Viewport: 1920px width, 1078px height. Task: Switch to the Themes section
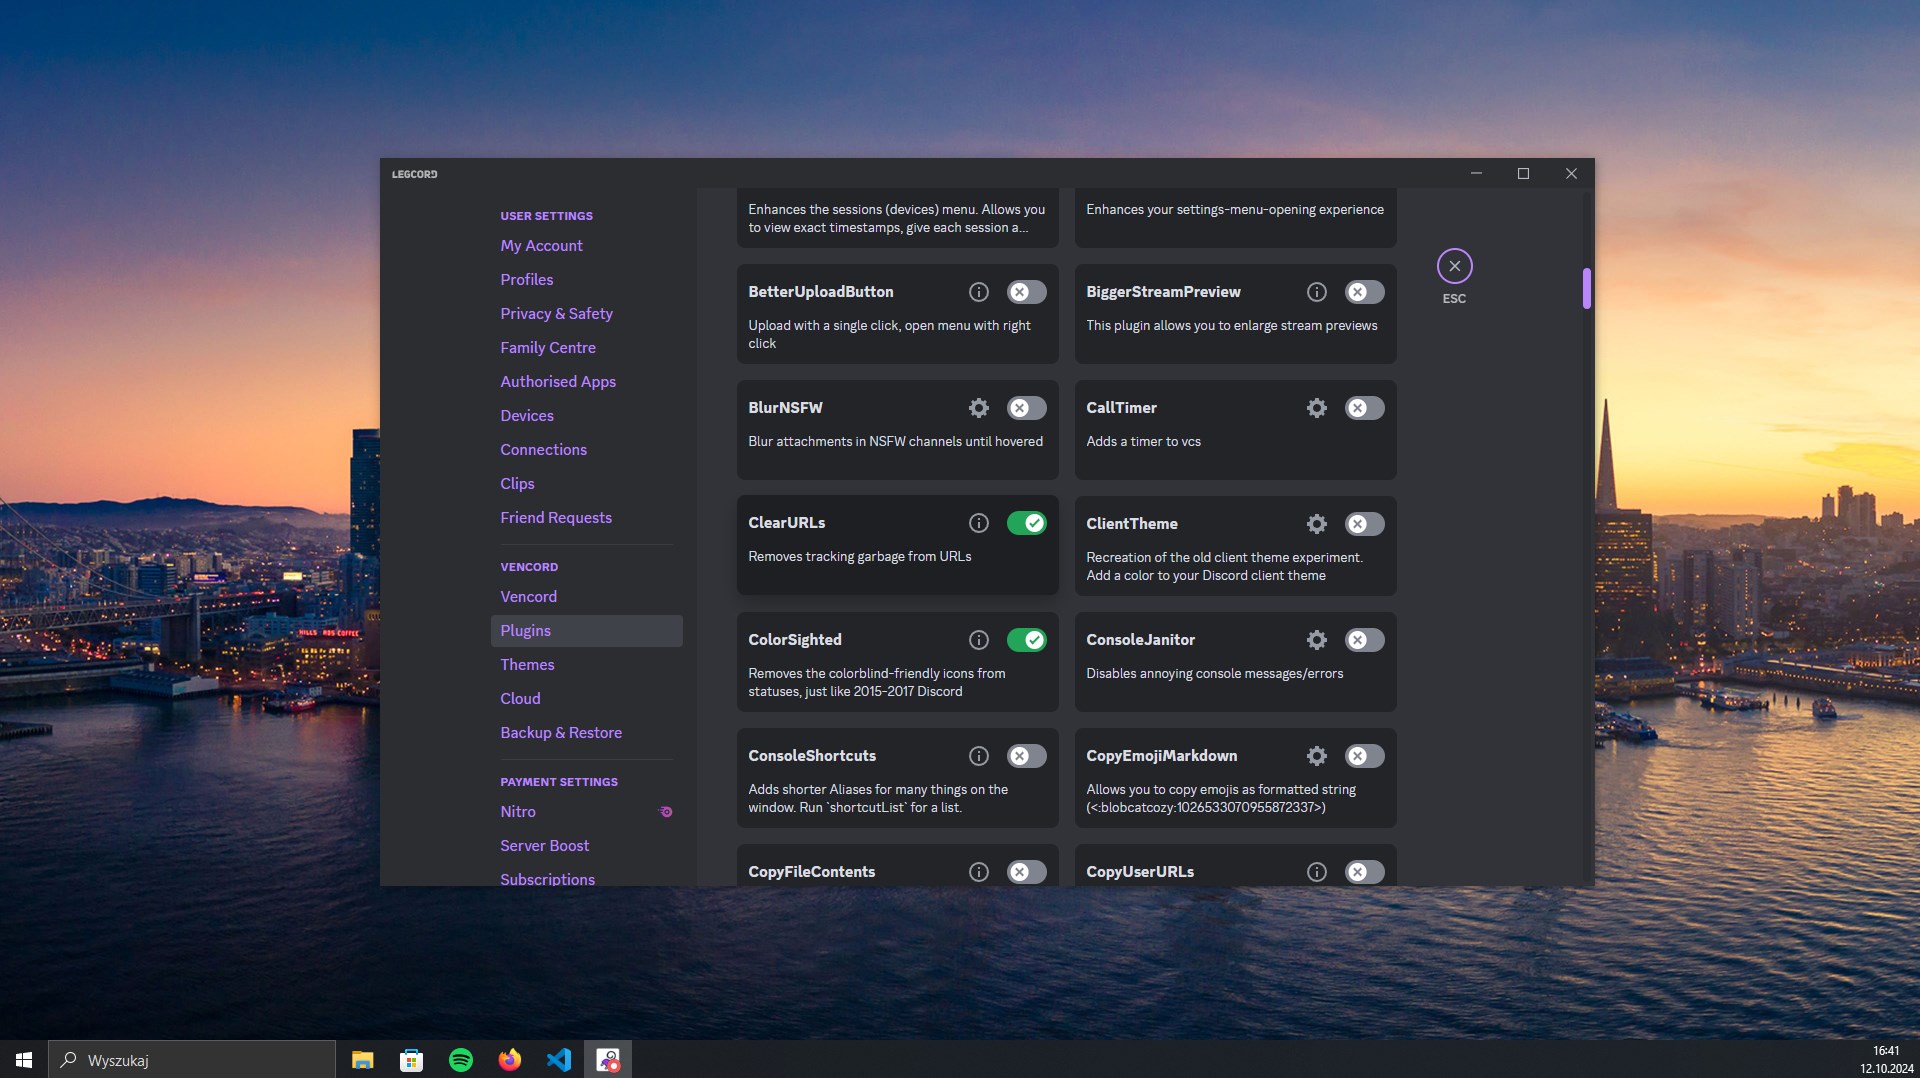pos(528,664)
